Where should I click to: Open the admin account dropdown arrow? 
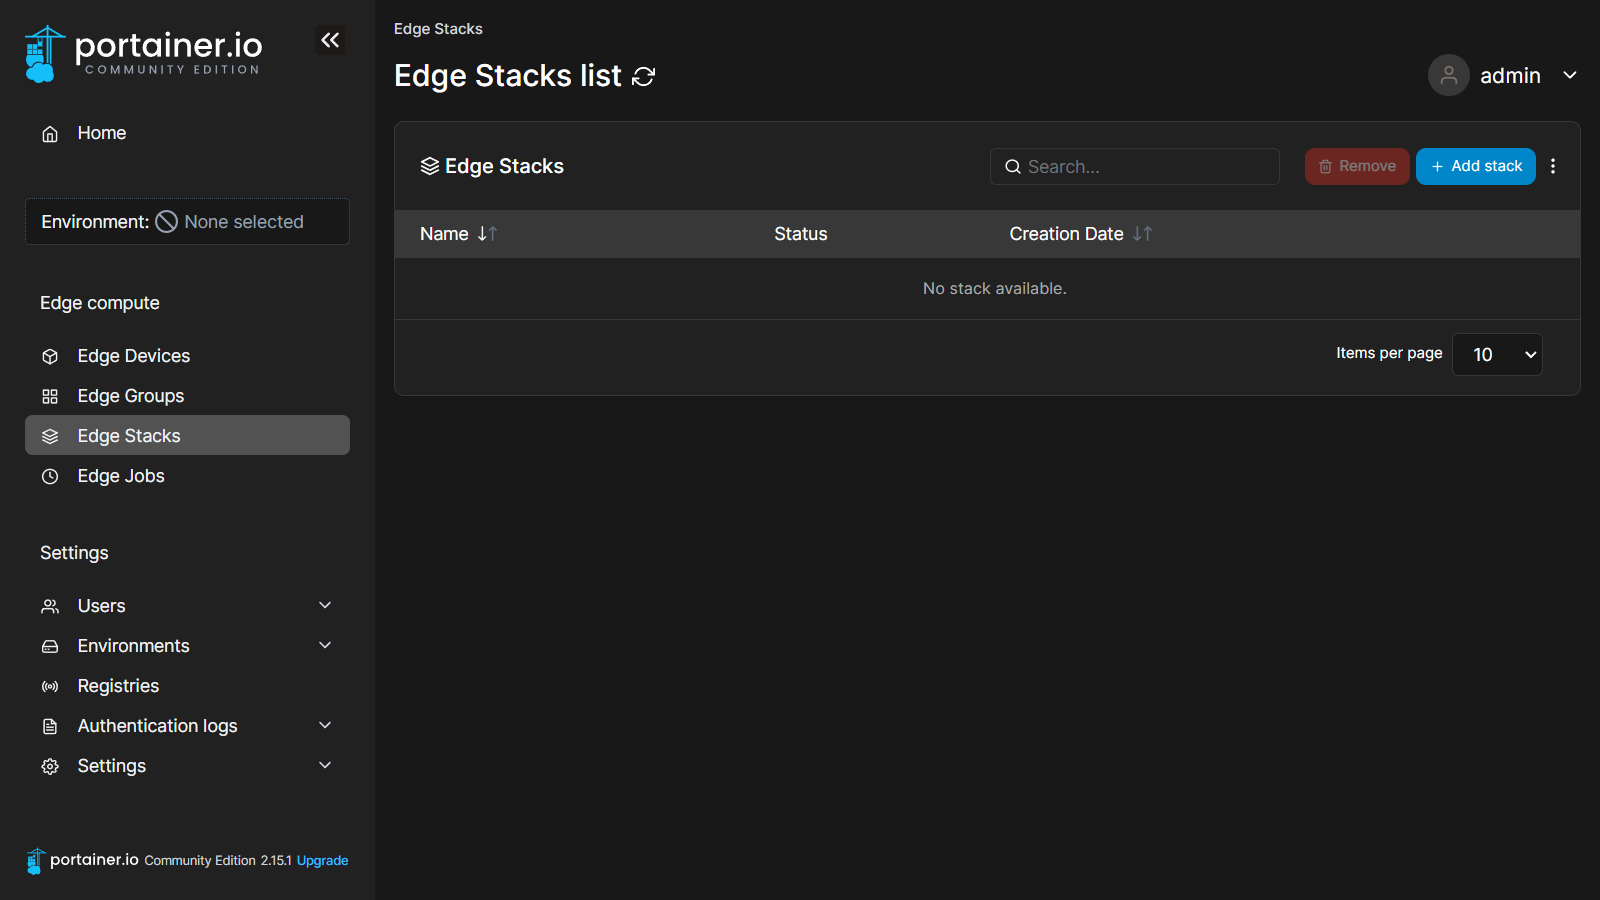click(1570, 76)
